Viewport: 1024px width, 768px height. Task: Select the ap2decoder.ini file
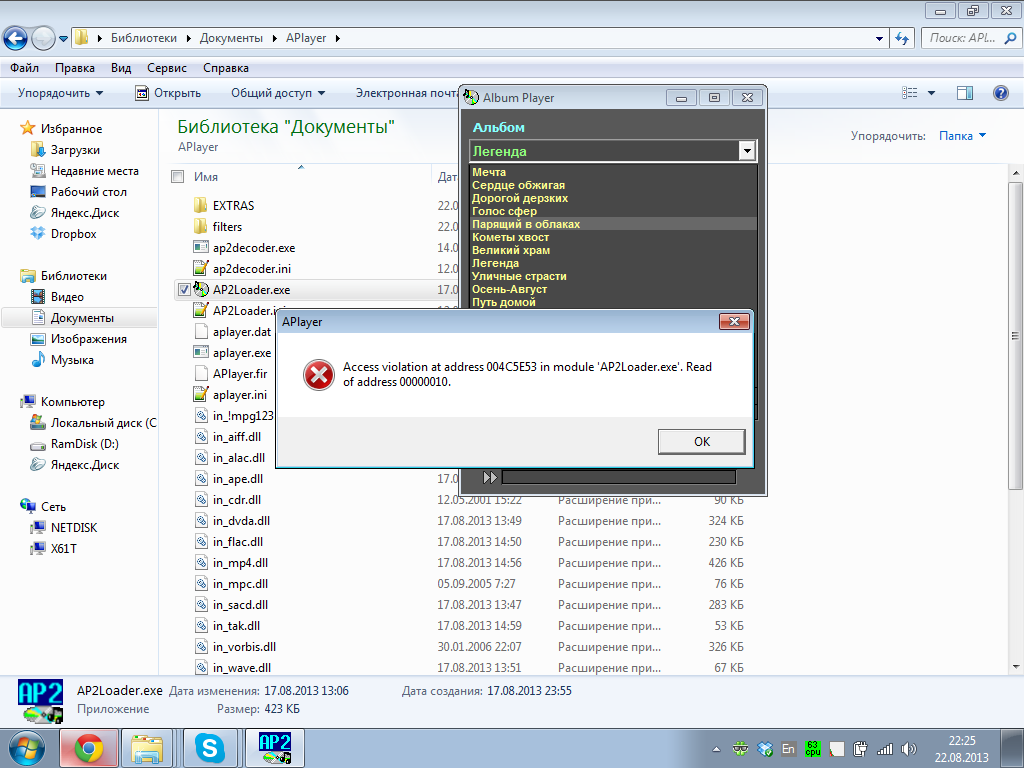251,268
